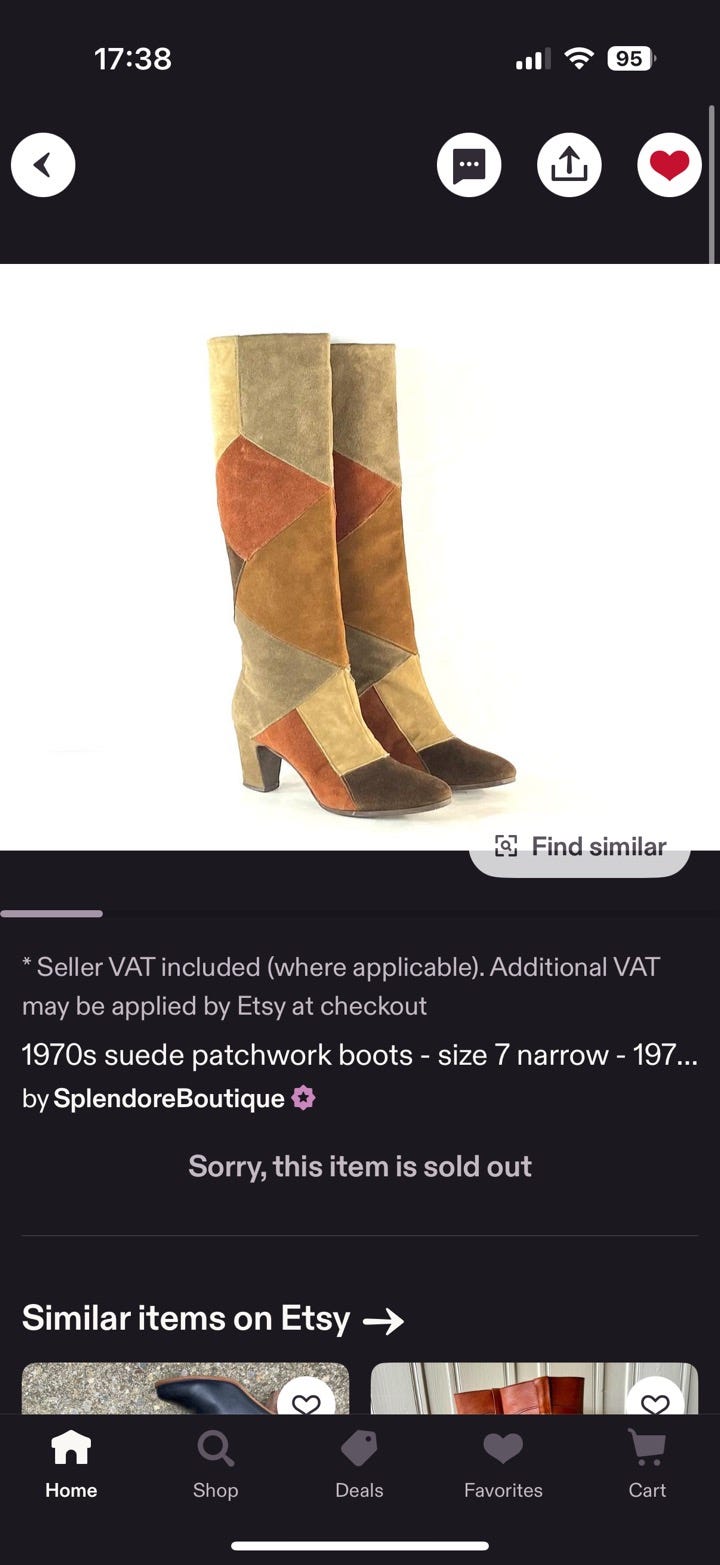Open the Favorites tab
The image size is (720, 1565).
click(x=503, y=1464)
